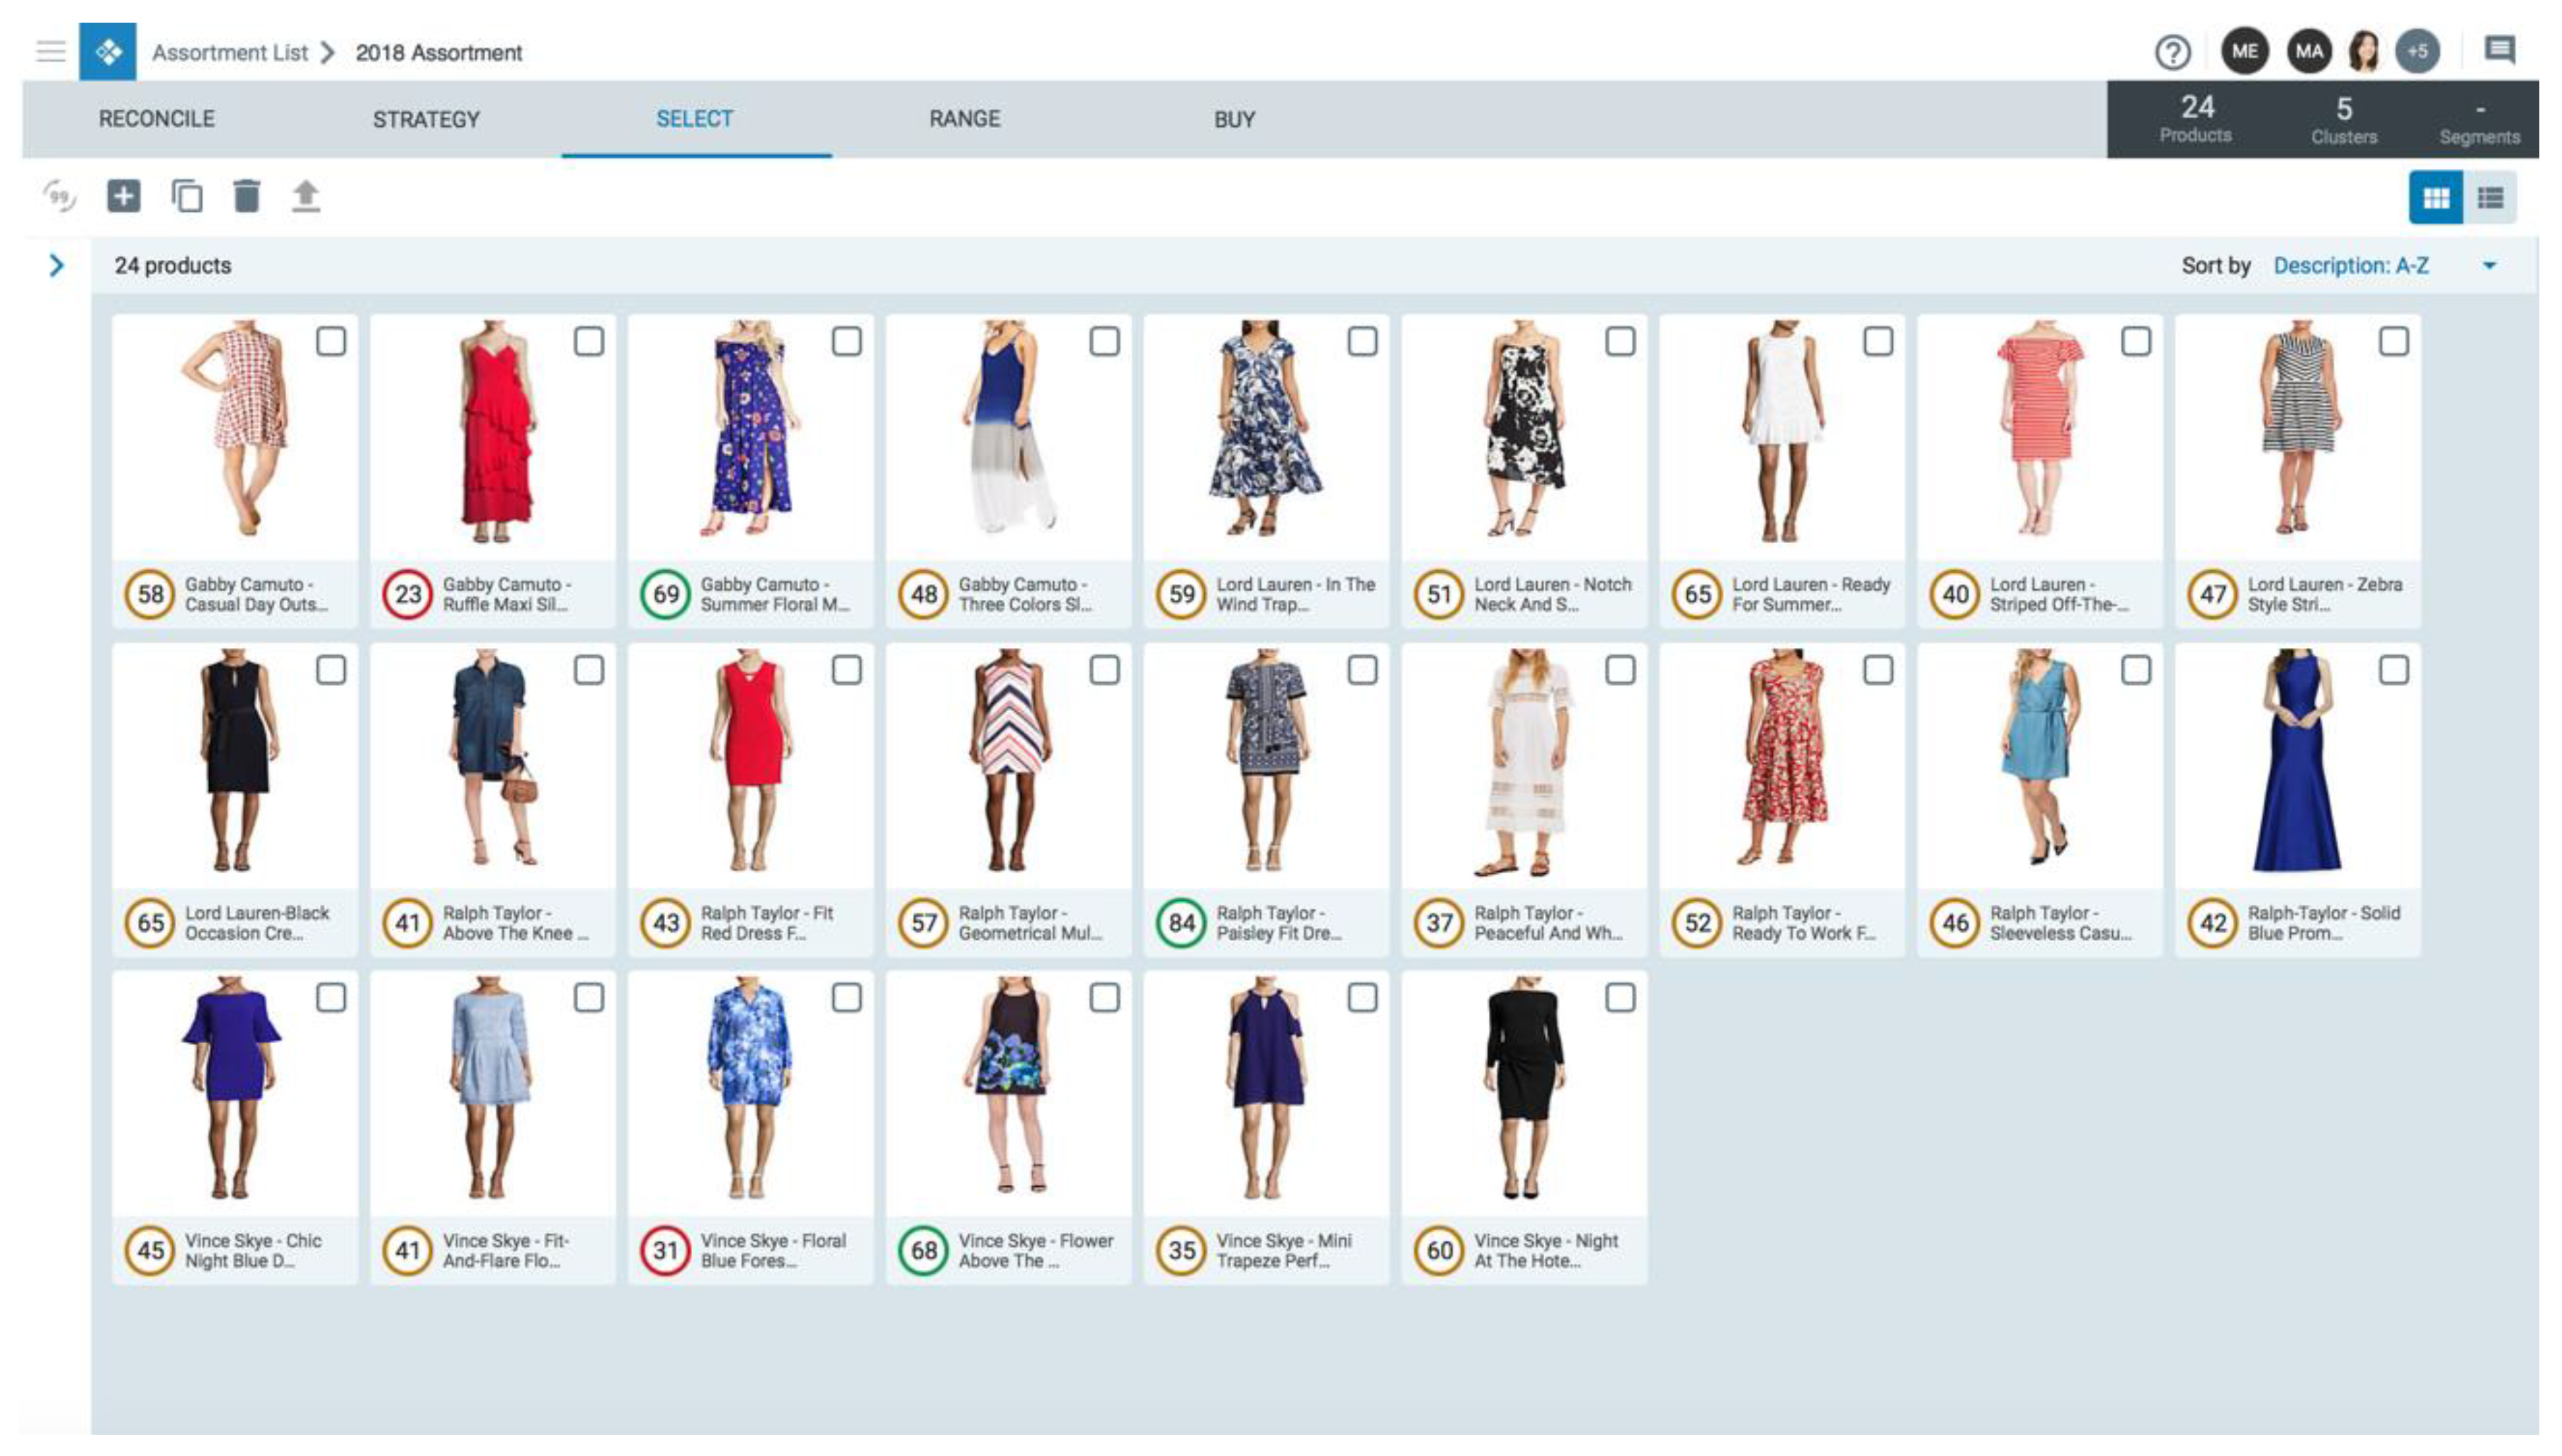This screenshot has width=2562, height=1456.
Task: Click the upload arrow icon
Action: click(x=306, y=196)
